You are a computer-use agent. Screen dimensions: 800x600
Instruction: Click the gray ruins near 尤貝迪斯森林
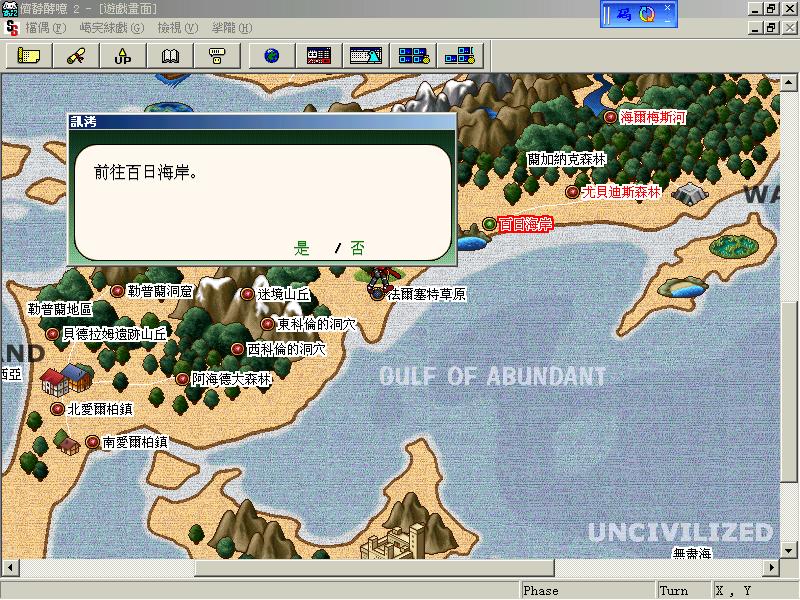click(x=690, y=194)
